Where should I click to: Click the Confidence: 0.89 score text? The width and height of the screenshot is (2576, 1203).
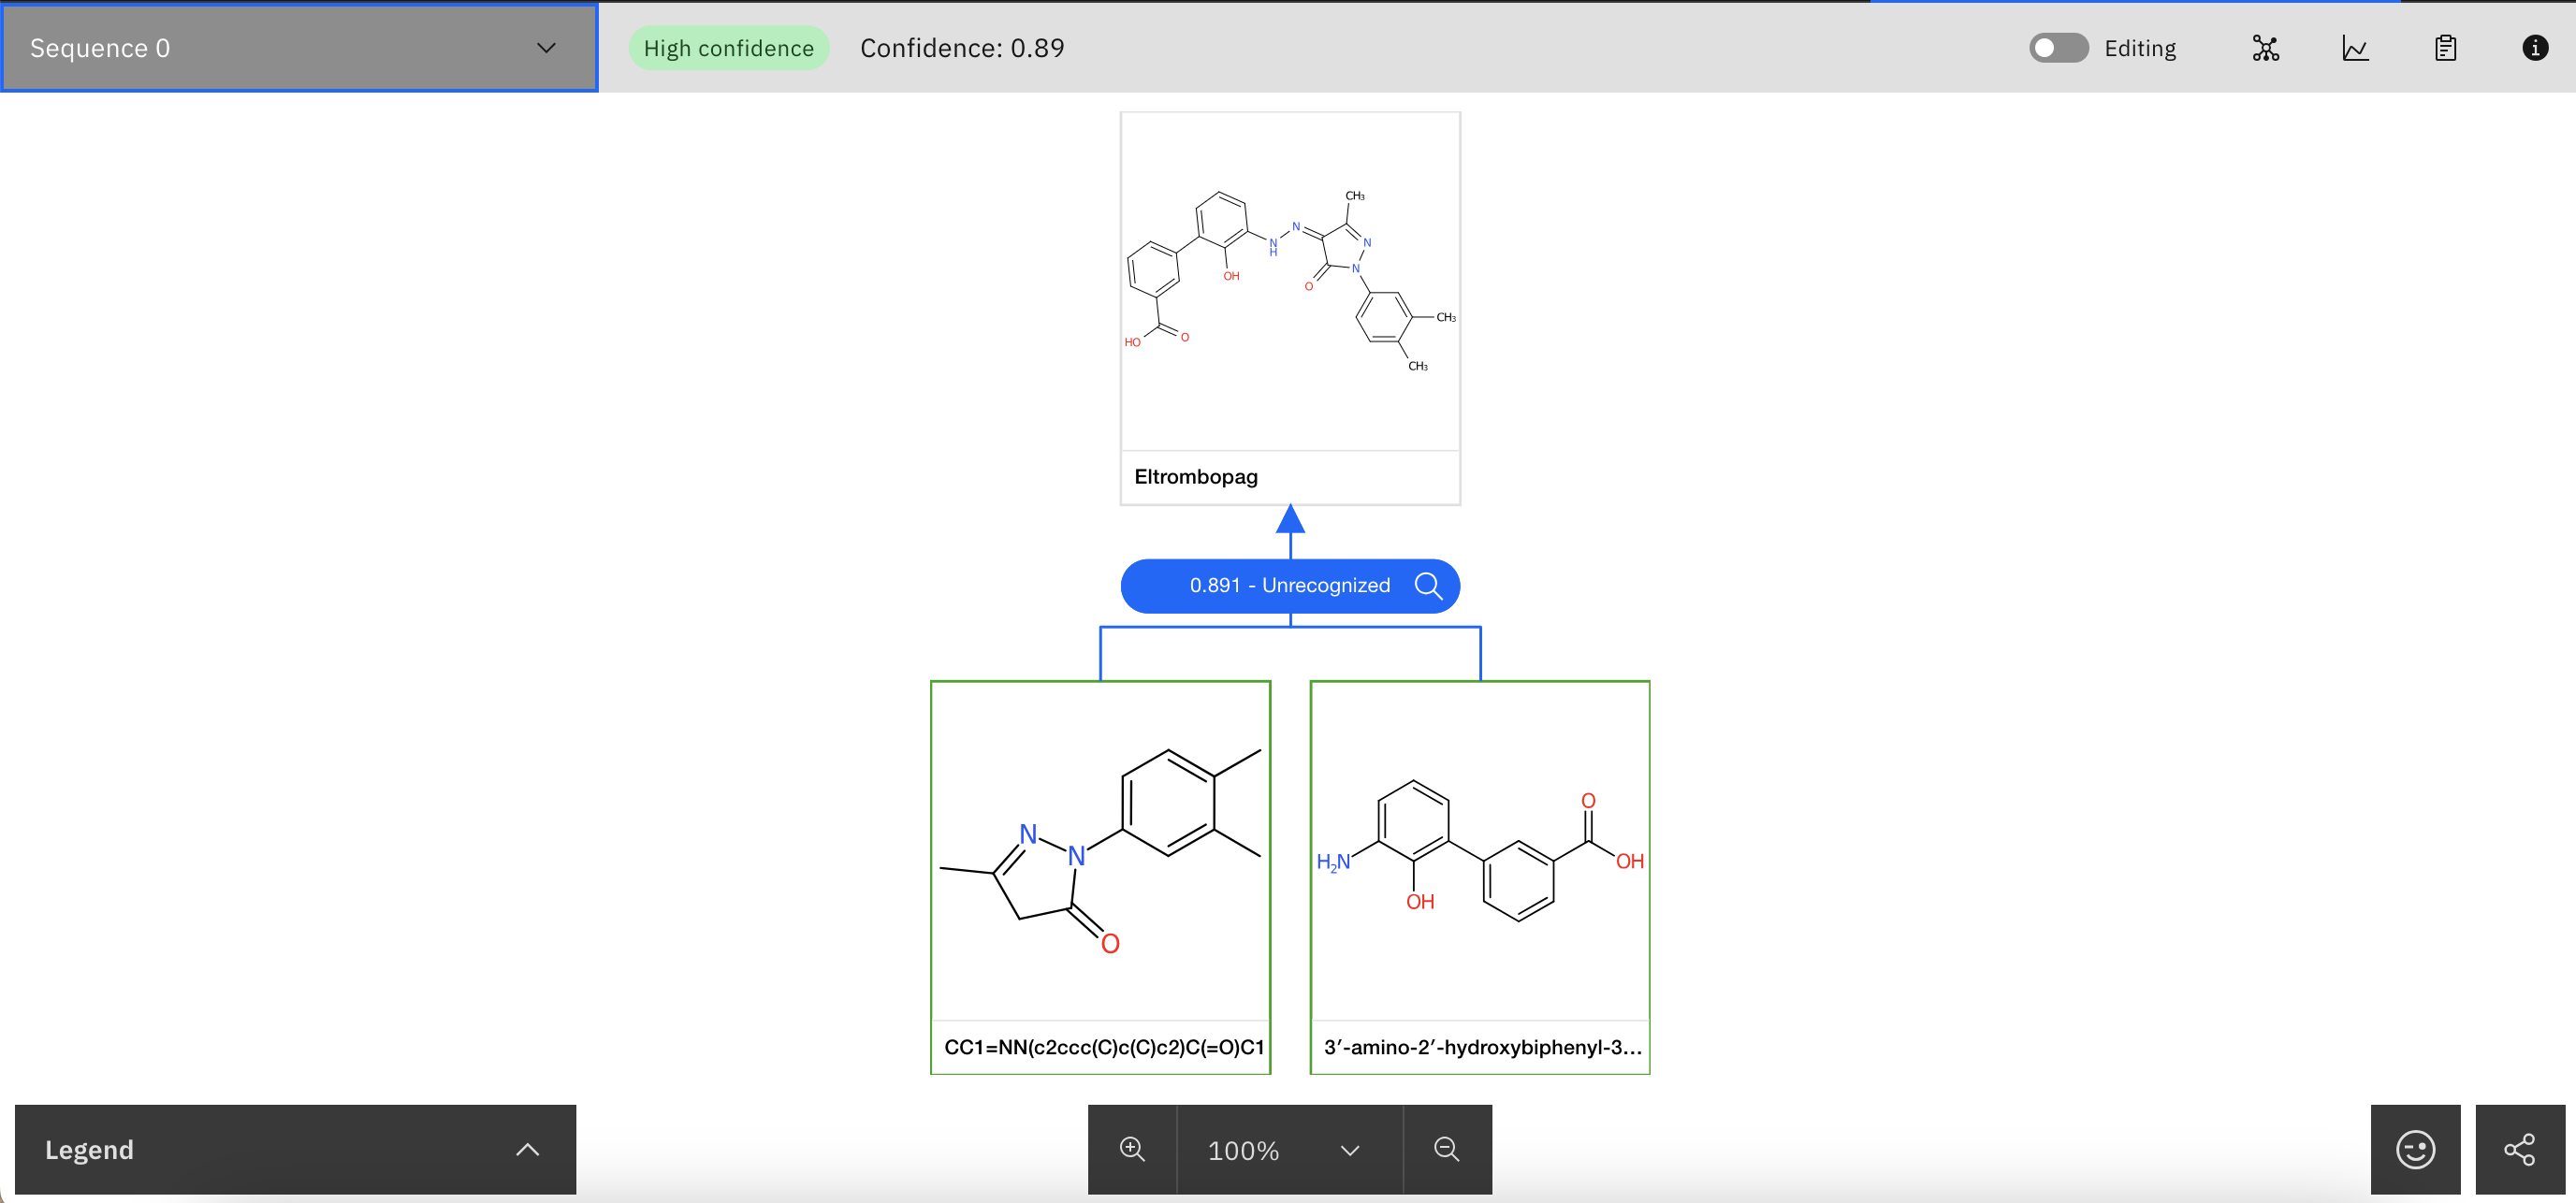(x=962, y=47)
